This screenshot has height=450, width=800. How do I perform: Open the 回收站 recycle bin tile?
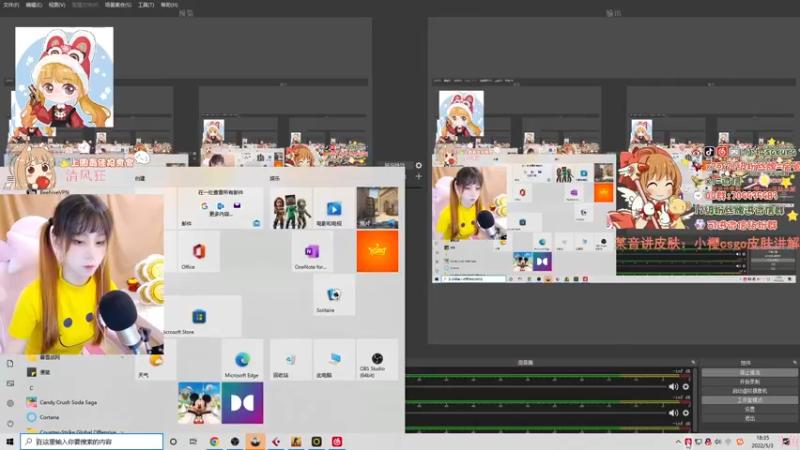tap(290, 360)
